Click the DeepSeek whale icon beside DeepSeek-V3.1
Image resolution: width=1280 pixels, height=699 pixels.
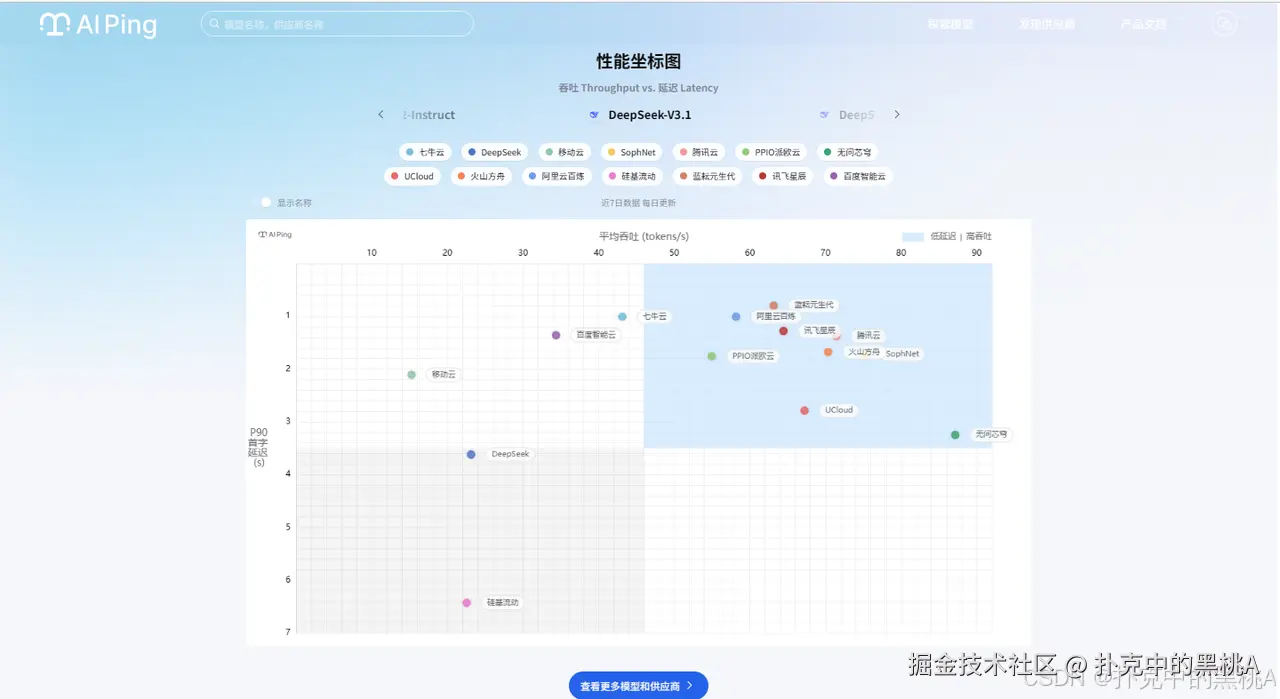coord(594,115)
